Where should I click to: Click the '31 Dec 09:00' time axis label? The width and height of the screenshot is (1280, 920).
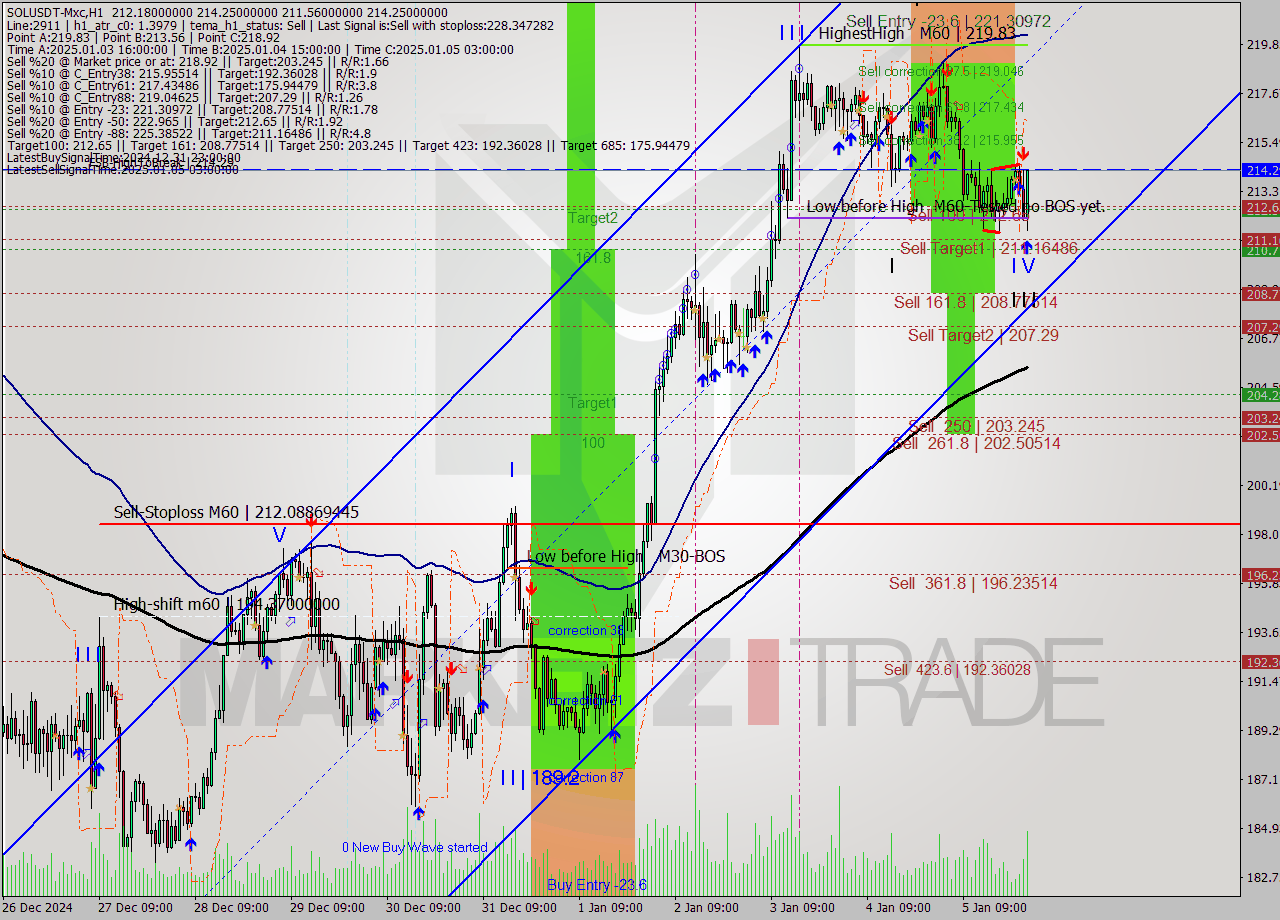point(519,908)
